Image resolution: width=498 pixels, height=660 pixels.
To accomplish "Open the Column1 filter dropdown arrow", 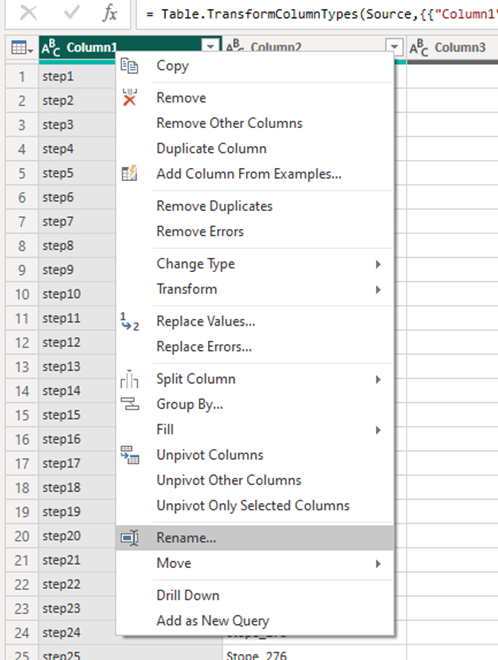I will pyautogui.click(x=210, y=47).
